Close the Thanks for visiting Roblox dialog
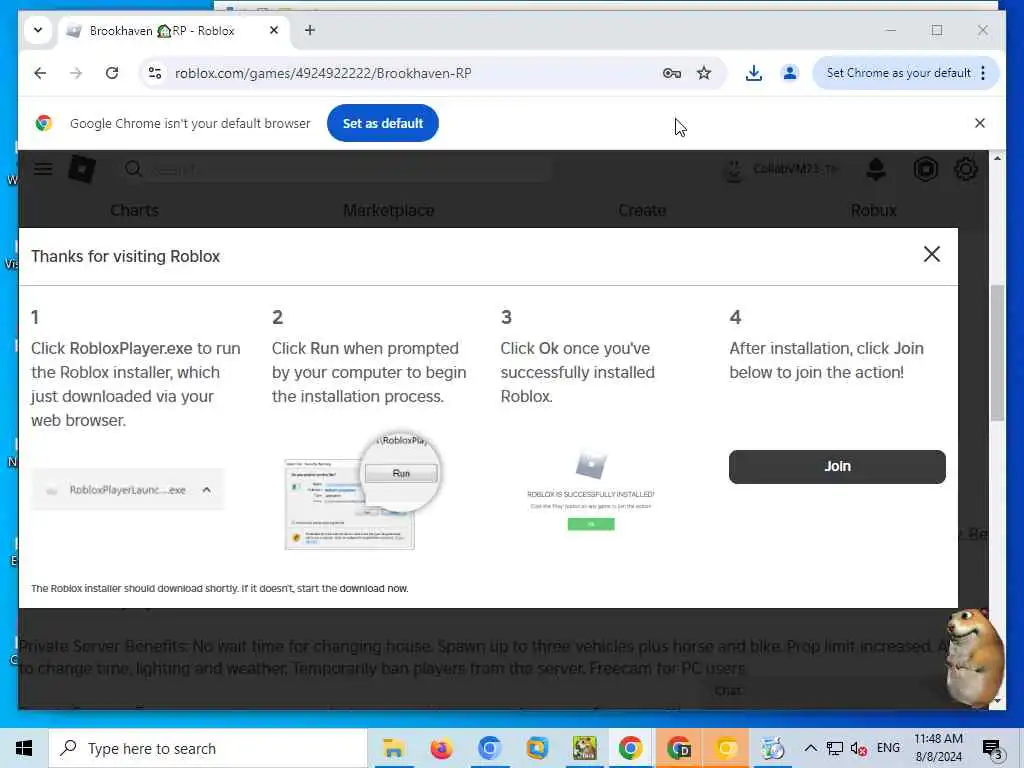The height and width of the screenshot is (768, 1024). tap(932, 254)
